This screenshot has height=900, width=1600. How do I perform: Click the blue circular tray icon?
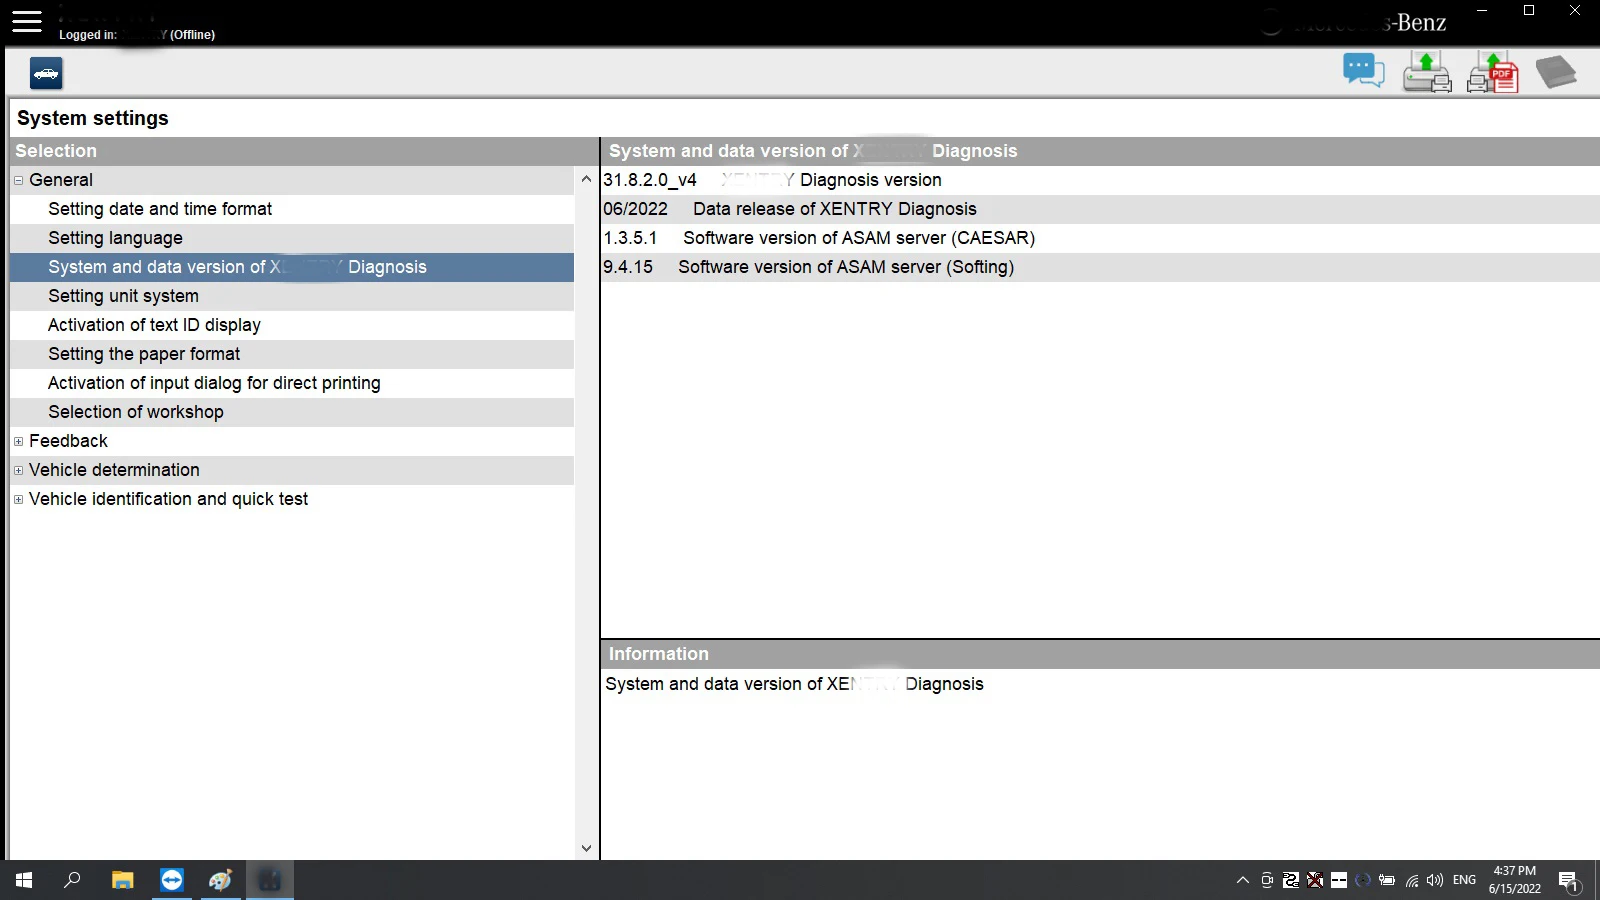click(x=1363, y=880)
